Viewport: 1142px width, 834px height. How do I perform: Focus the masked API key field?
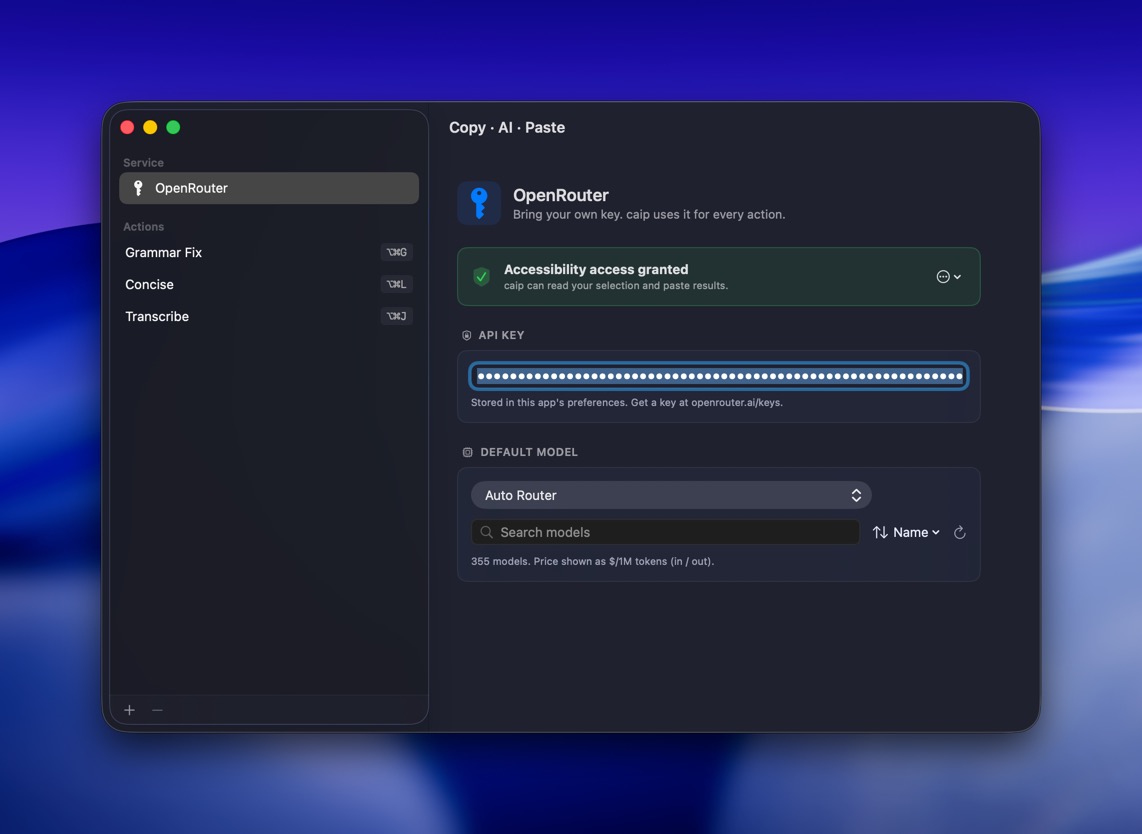pos(719,376)
